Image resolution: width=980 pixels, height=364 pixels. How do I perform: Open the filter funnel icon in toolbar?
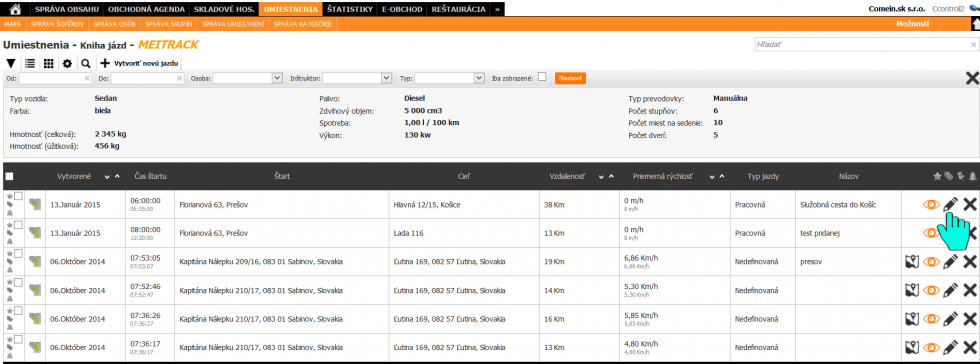pos(11,64)
